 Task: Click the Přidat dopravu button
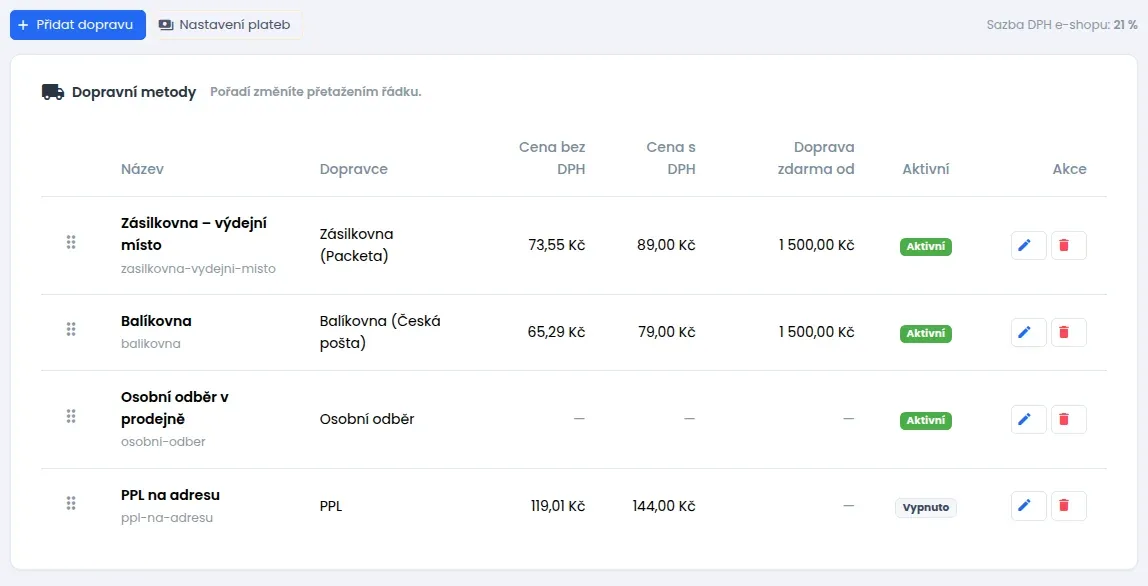point(78,25)
